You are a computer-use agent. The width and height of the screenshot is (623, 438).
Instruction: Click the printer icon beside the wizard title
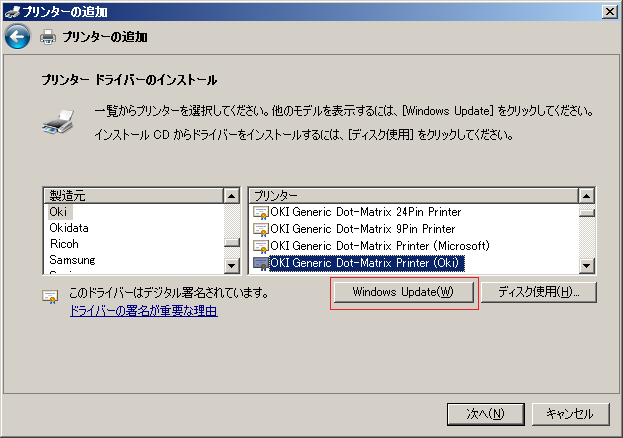48,37
